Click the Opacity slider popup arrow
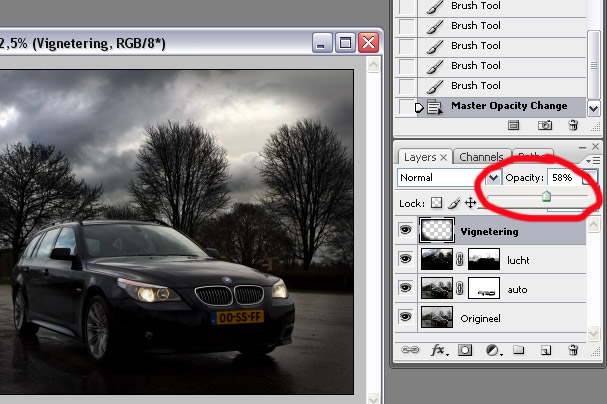Viewport: 607px width, 404px height. tap(590, 178)
